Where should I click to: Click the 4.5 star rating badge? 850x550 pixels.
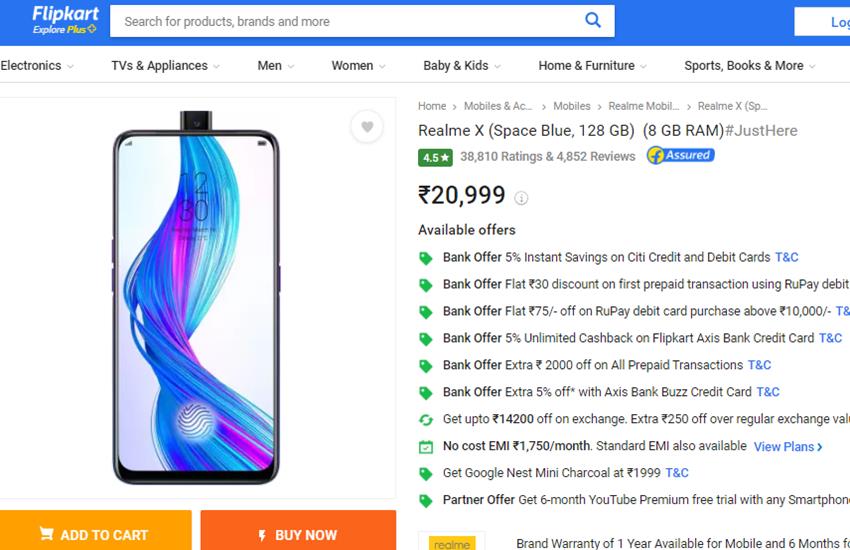pos(435,157)
